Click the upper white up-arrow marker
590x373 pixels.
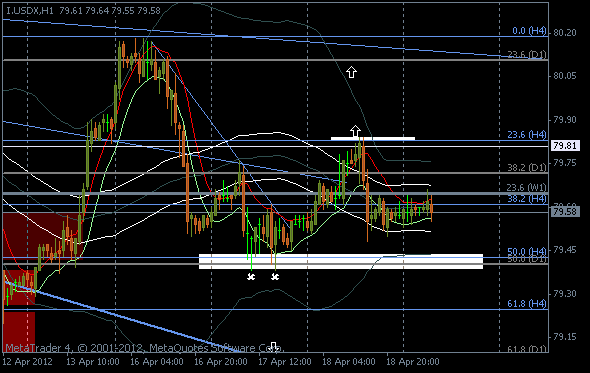(x=351, y=72)
